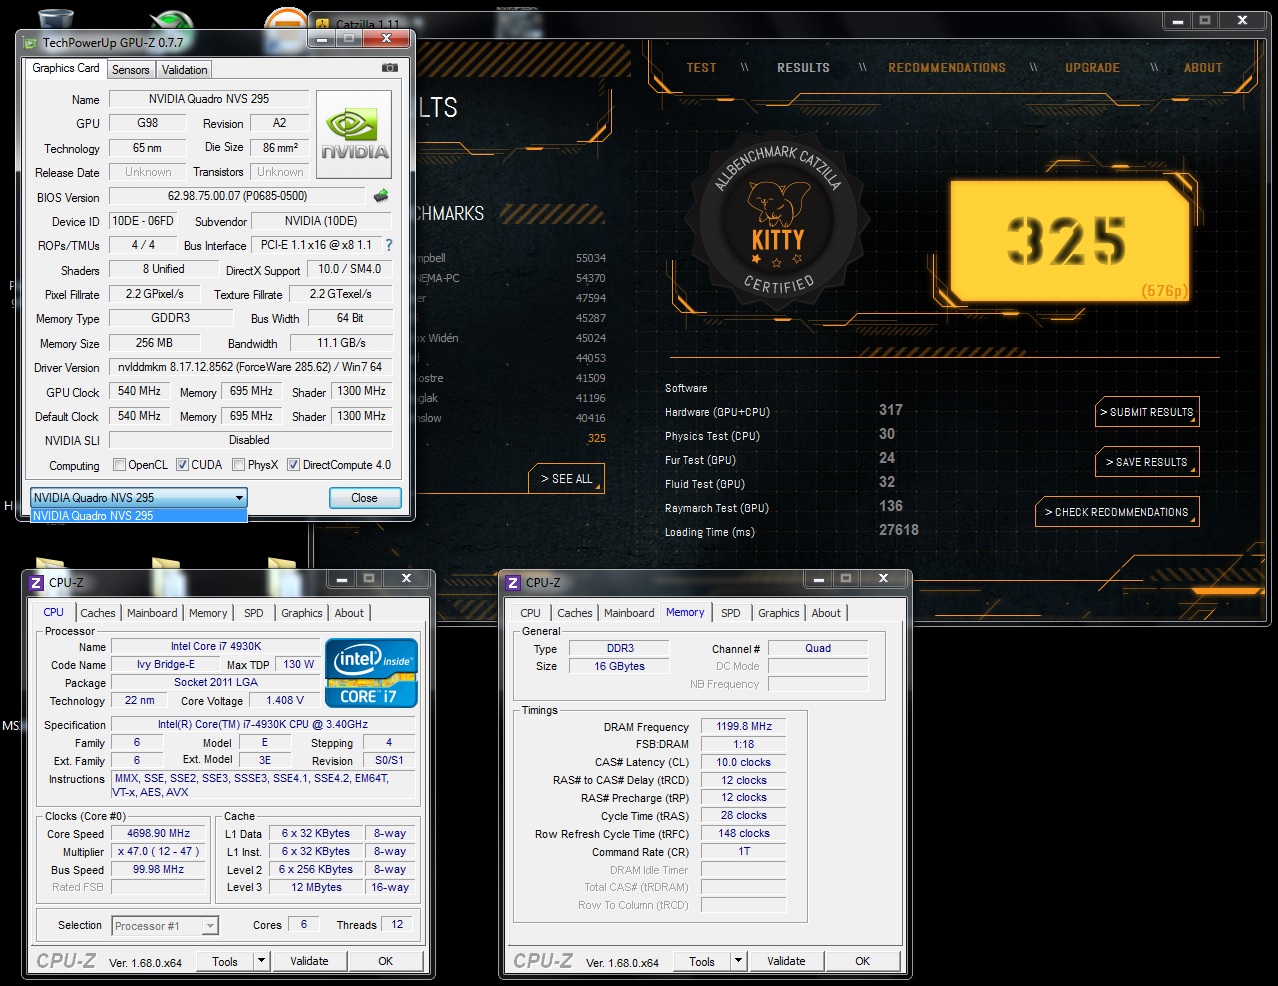Image resolution: width=1278 pixels, height=986 pixels.
Task: Click CHECK RECOMMENDATIONS in Catzilla
Action: (x=1117, y=512)
